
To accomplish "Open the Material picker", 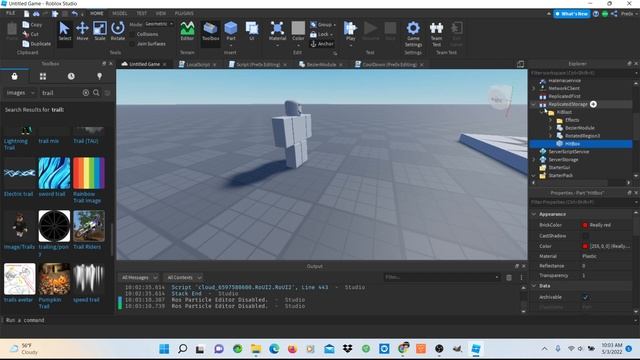I will pyautogui.click(x=277, y=31).
